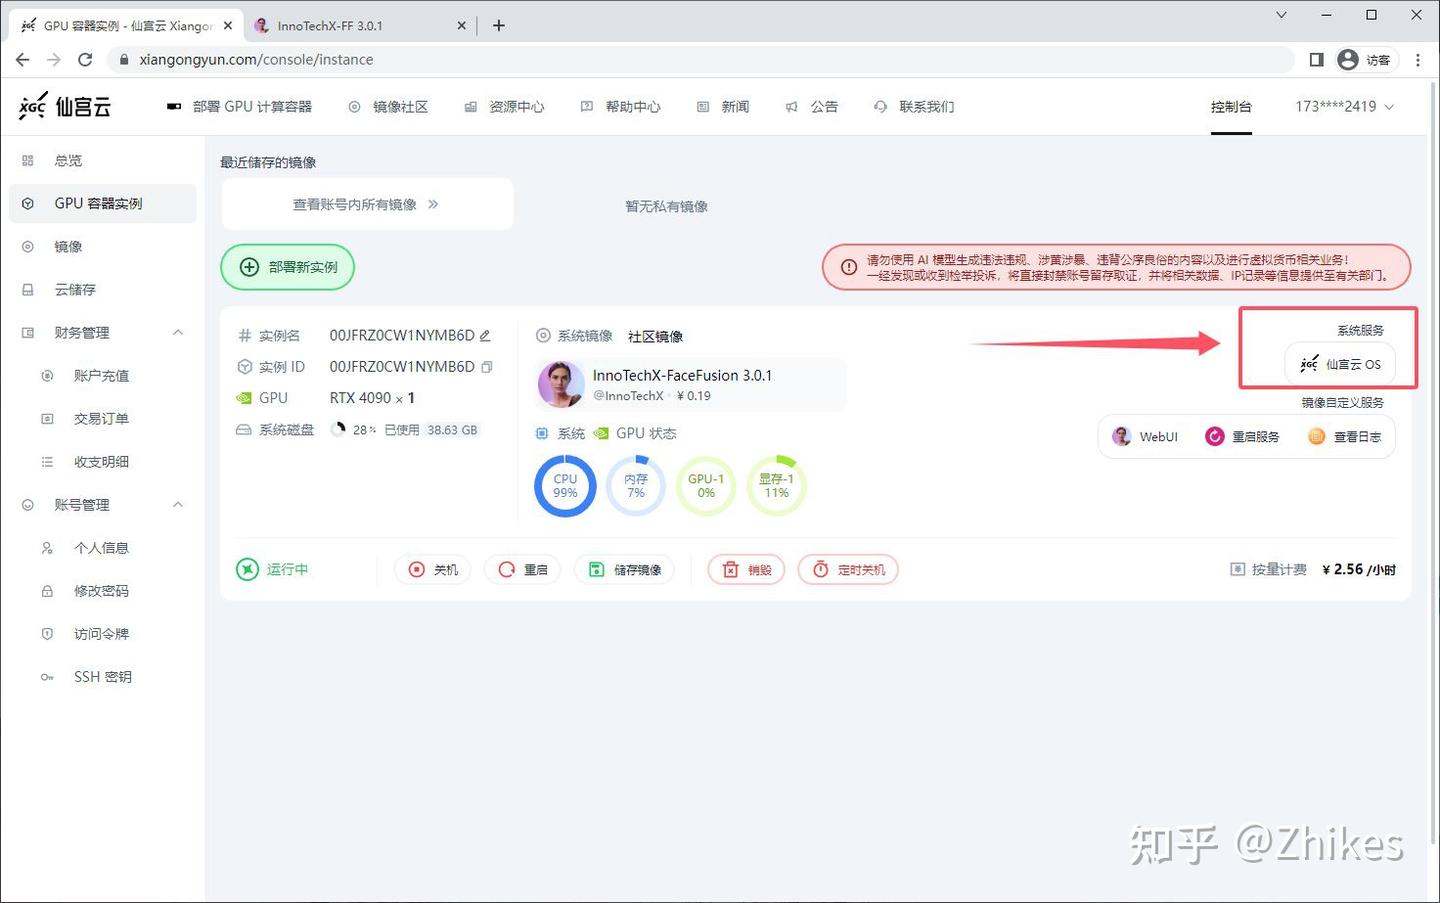The height and width of the screenshot is (903, 1440).
Task: Open 个人信息 in the sidebar
Action: click(102, 548)
